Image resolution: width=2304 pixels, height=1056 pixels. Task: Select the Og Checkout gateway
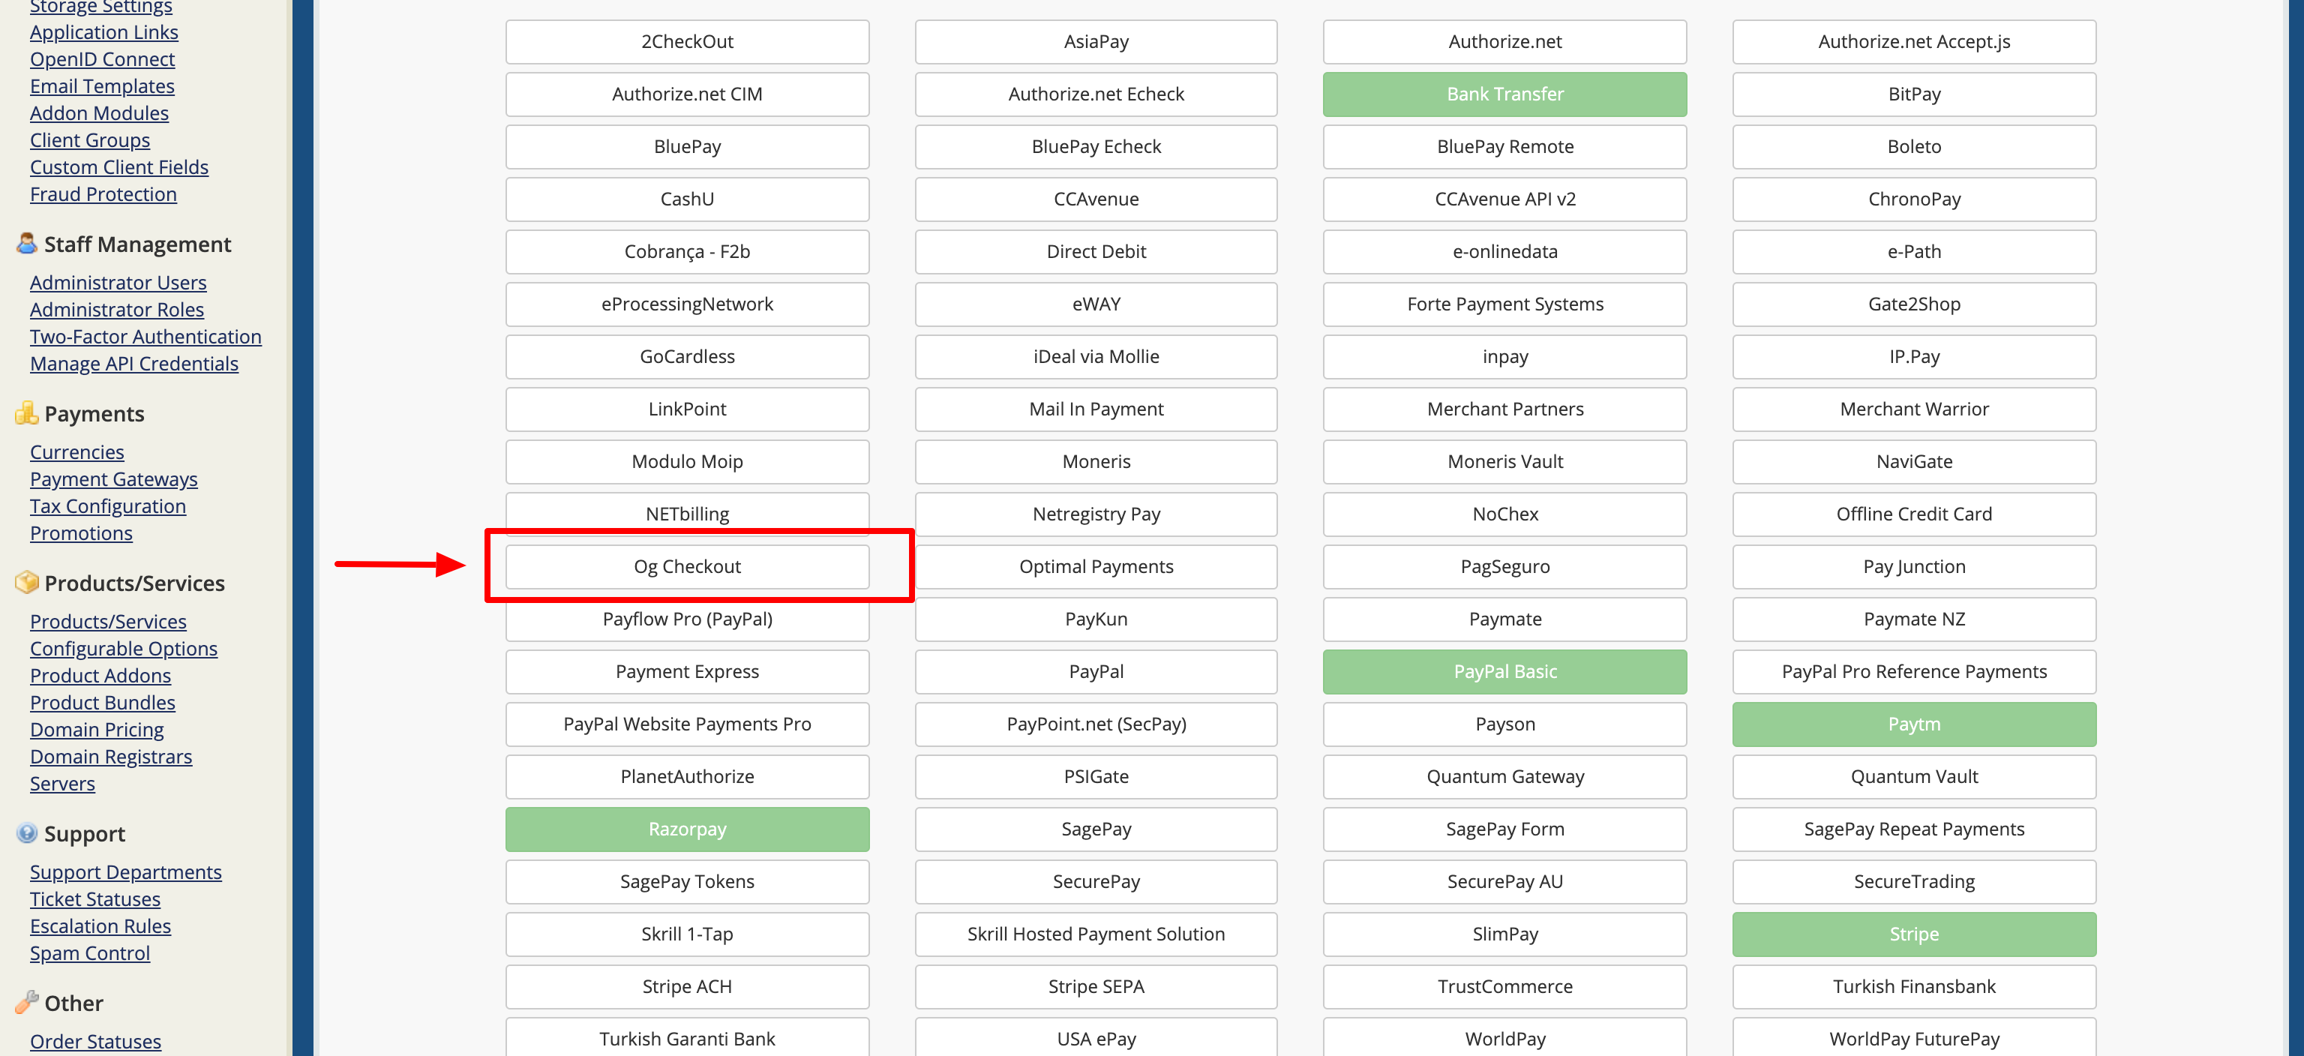pyautogui.click(x=687, y=566)
